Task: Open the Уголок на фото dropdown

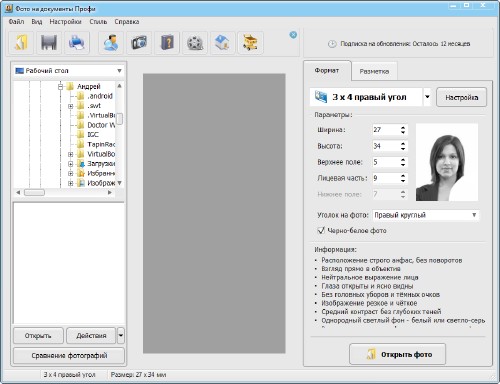Action: pyautogui.click(x=426, y=215)
